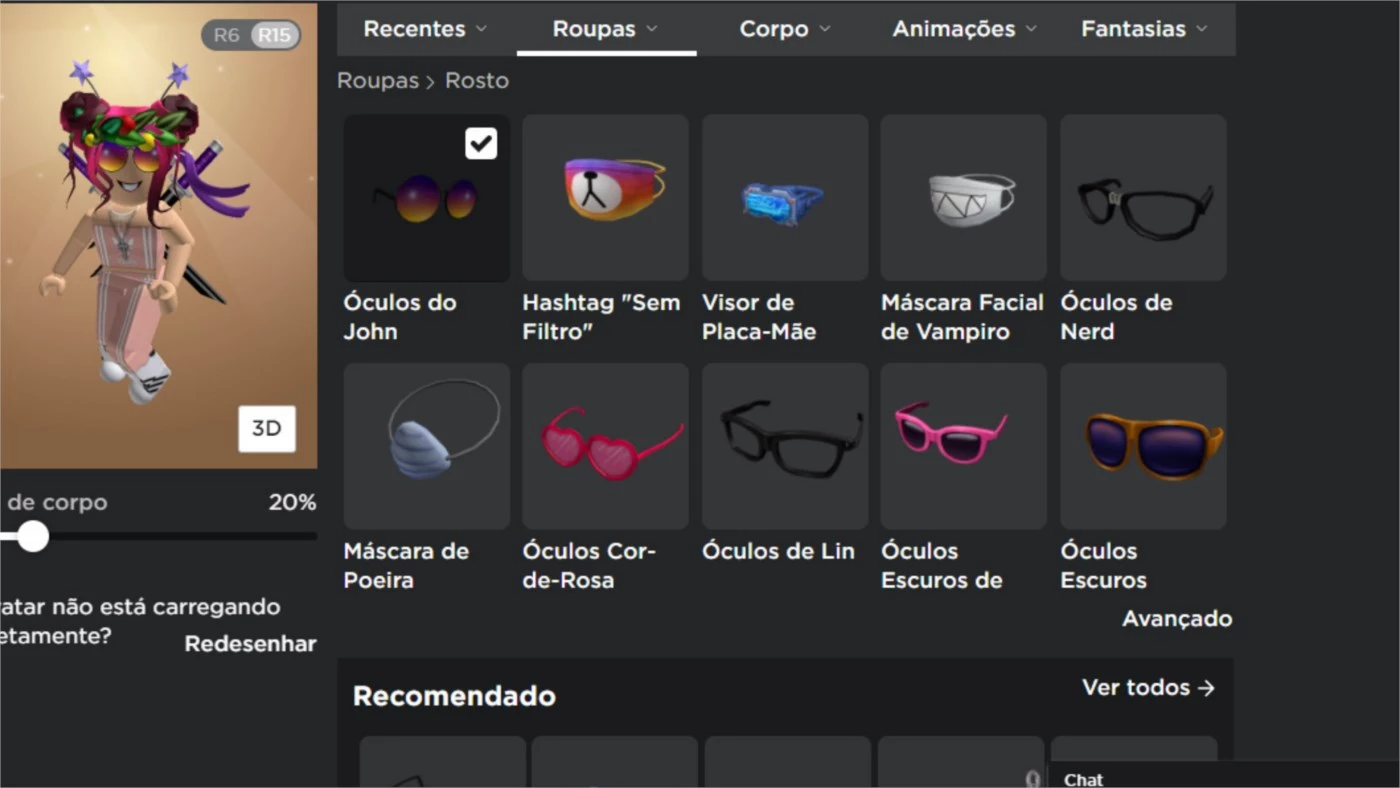Toggle the 3D avatar preview button

tap(267, 428)
